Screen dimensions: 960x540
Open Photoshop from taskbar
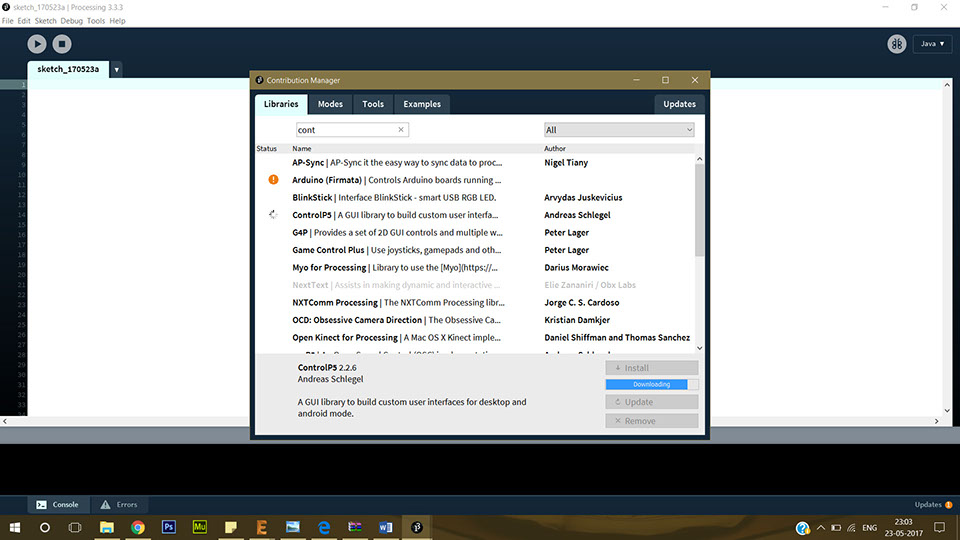[x=169, y=527]
